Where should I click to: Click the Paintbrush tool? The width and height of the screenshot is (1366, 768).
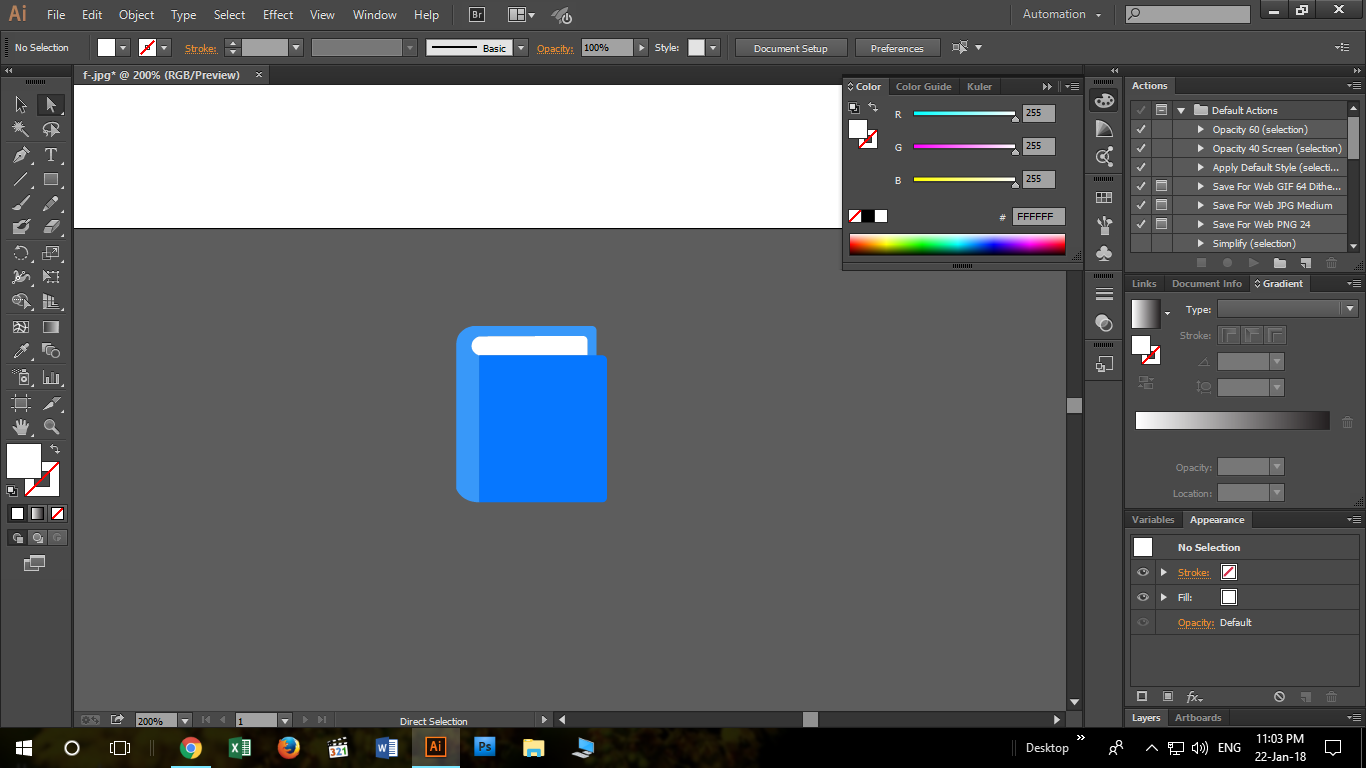(21, 203)
